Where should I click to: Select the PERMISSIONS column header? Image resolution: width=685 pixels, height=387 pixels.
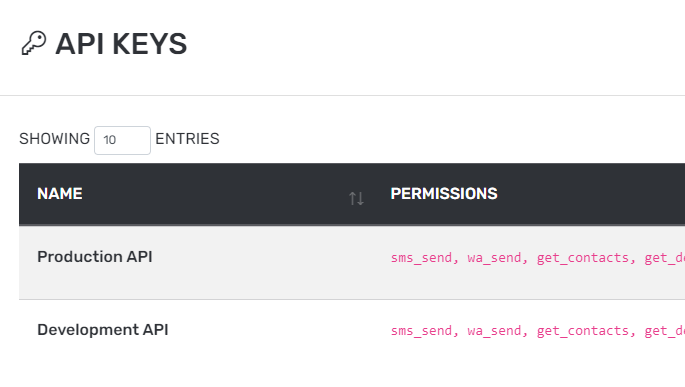[x=444, y=194]
